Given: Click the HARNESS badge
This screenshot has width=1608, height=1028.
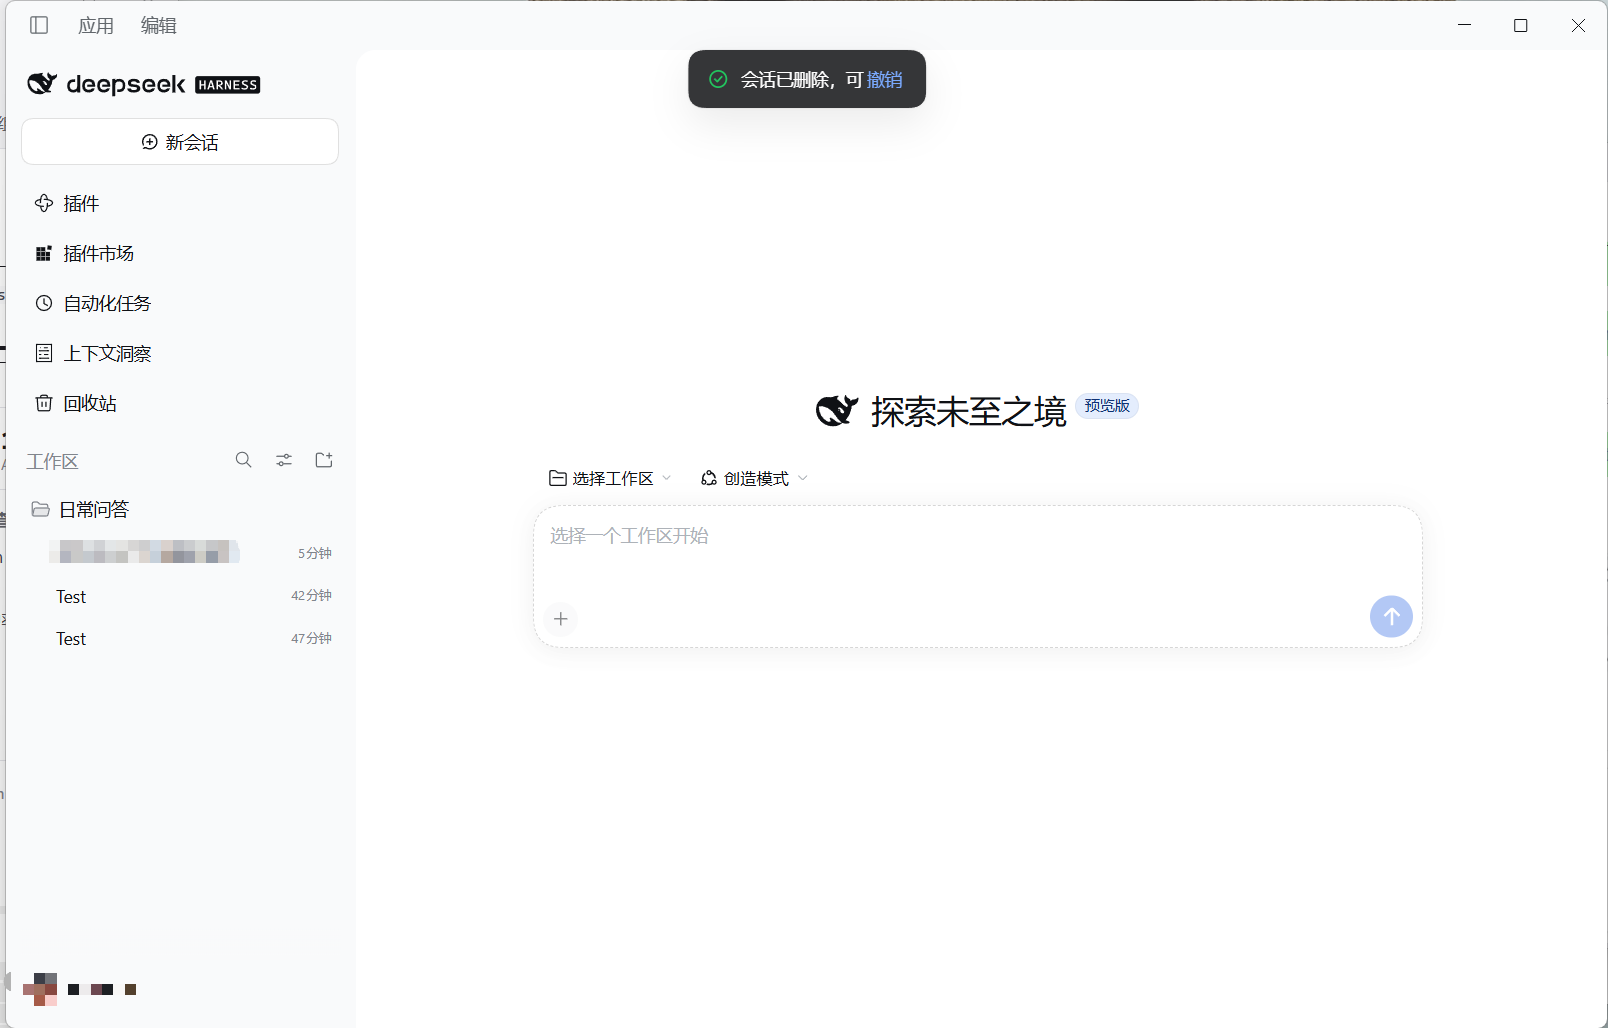Looking at the screenshot, I should tap(228, 85).
